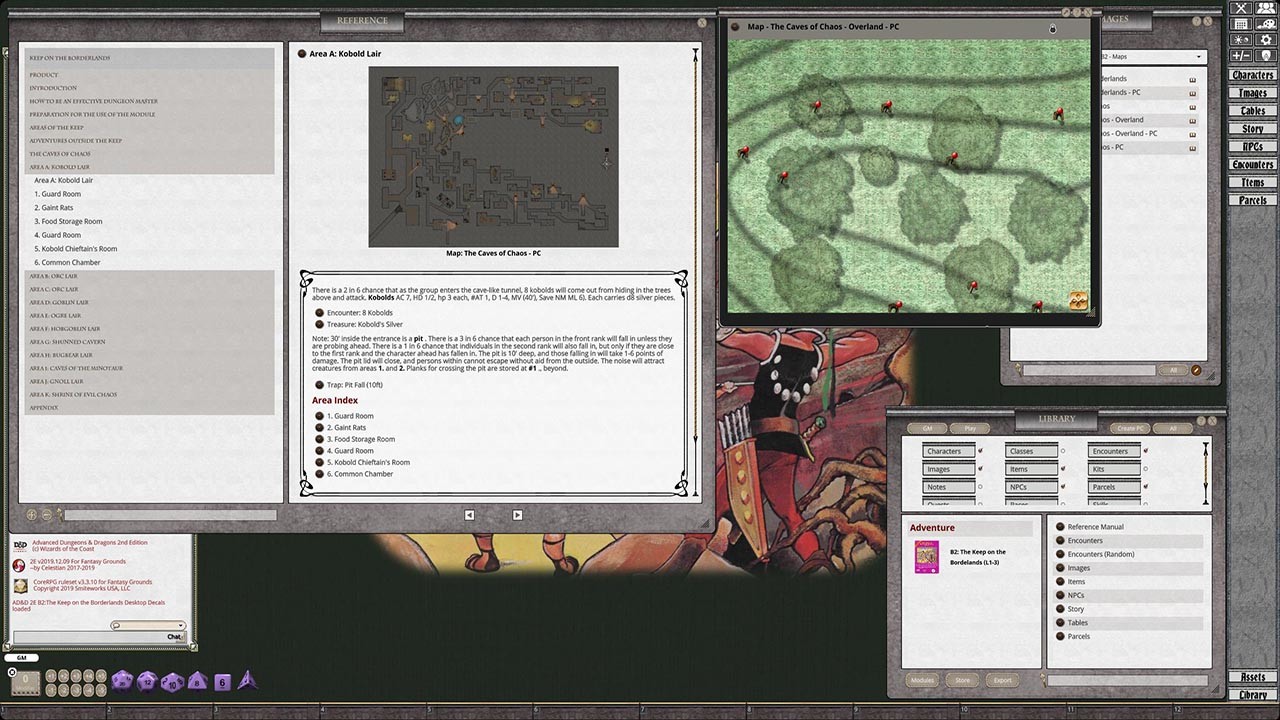The image size is (1280, 720).
Task: Click the purple d6 die
Action: 222,682
